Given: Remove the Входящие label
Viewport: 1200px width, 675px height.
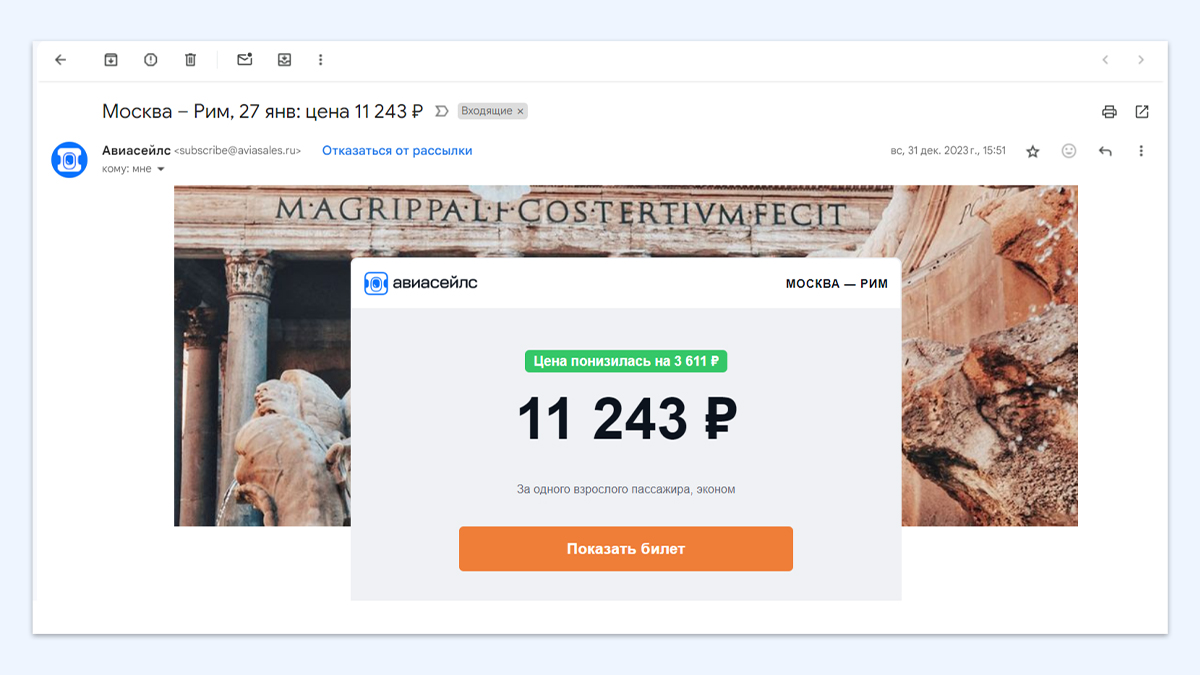Looking at the screenshot, I should coord(520,111).
